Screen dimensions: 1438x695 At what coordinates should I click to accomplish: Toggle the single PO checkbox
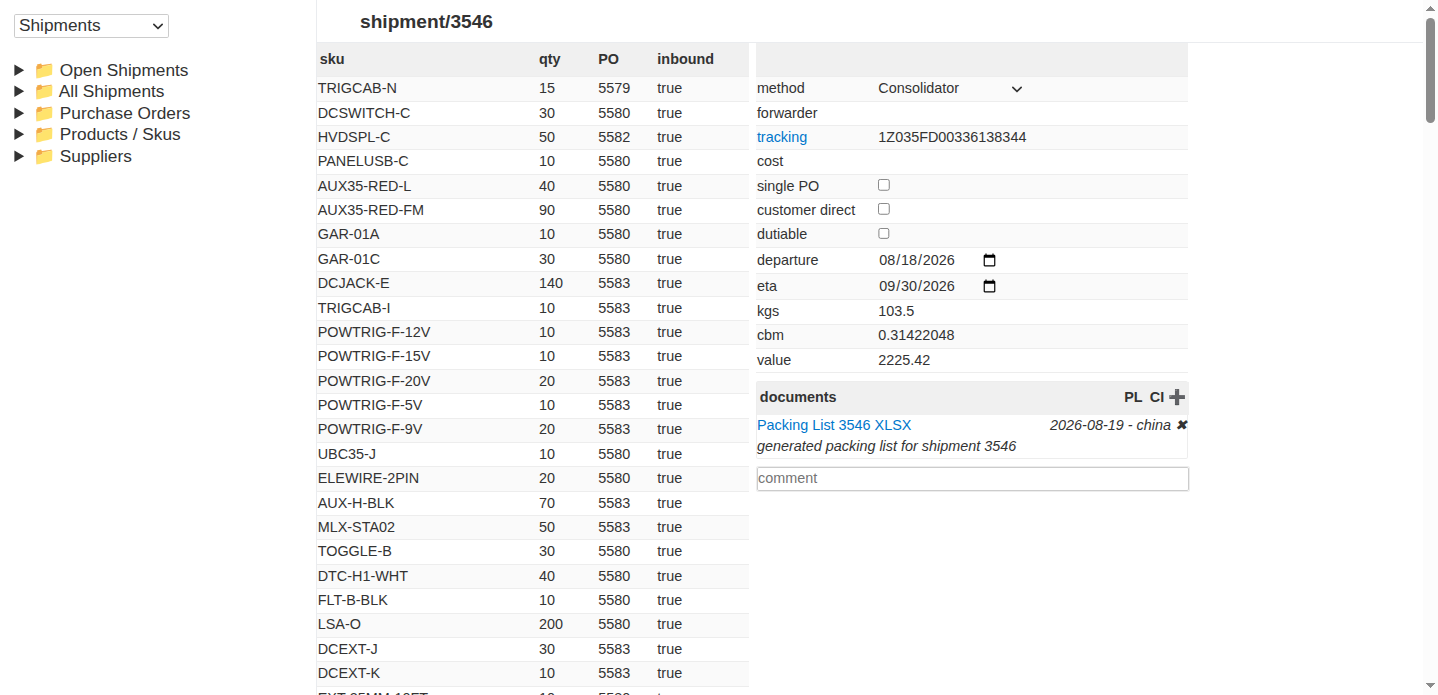pos(884,185)
